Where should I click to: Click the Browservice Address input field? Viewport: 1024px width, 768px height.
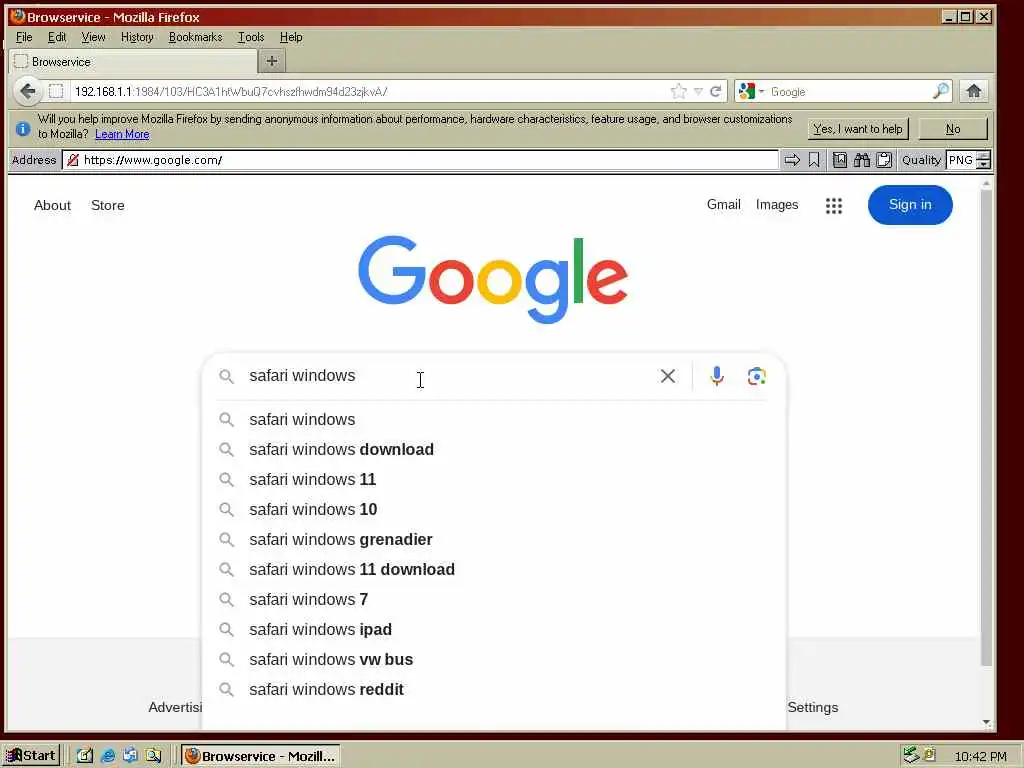[421, 160]
